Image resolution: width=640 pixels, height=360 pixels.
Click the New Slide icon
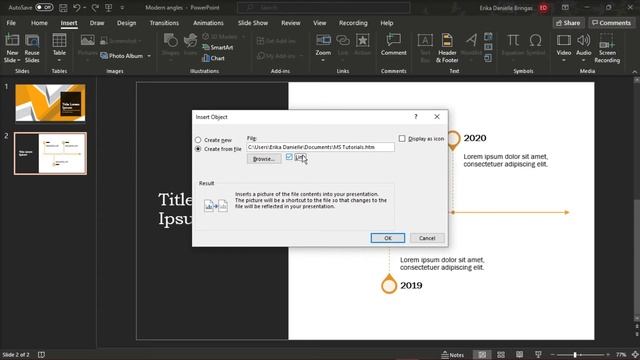(x=12, y=41)
